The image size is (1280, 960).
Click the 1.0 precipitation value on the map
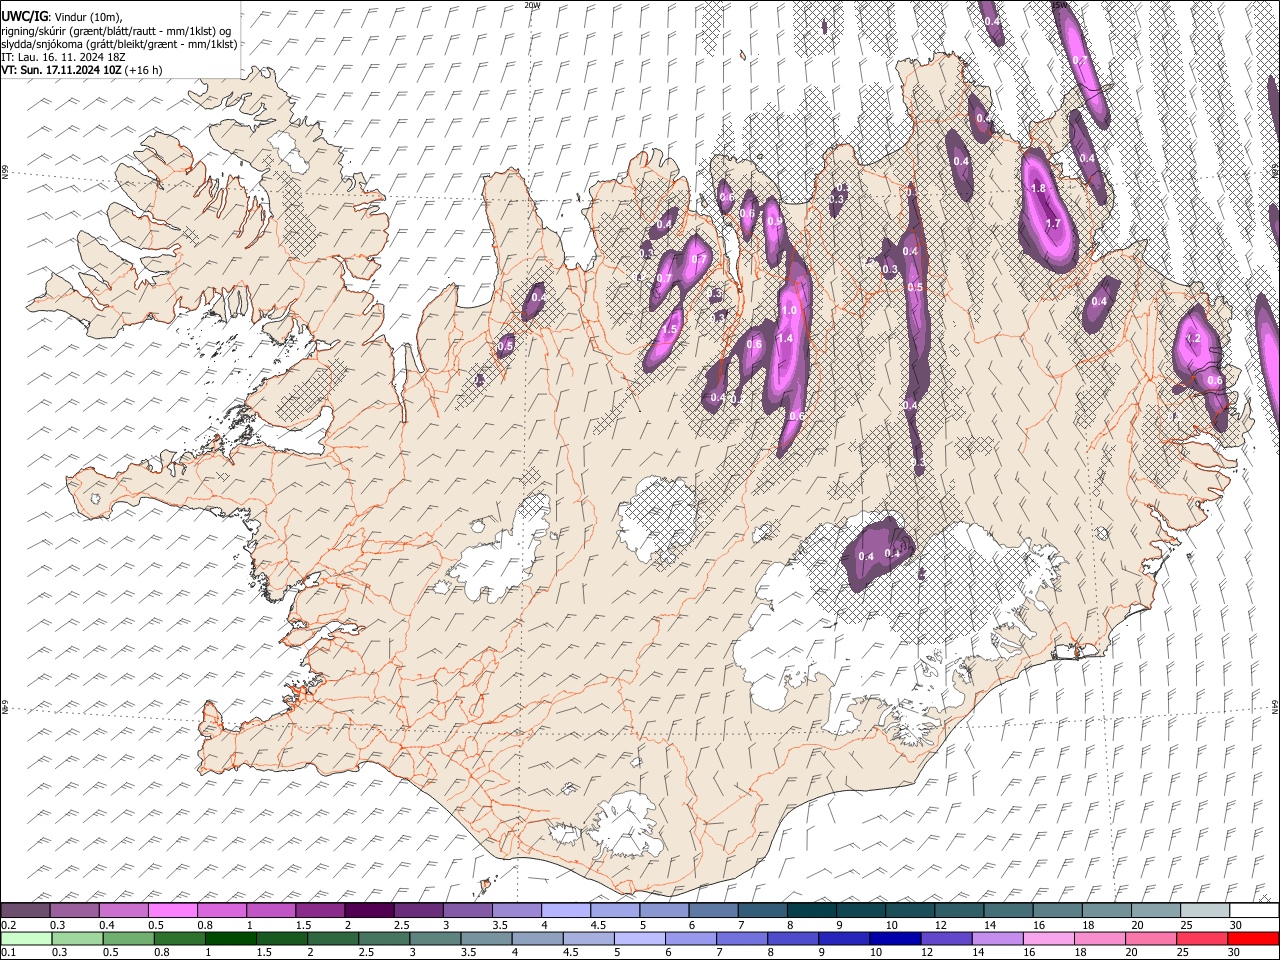[x=789, y=311]
